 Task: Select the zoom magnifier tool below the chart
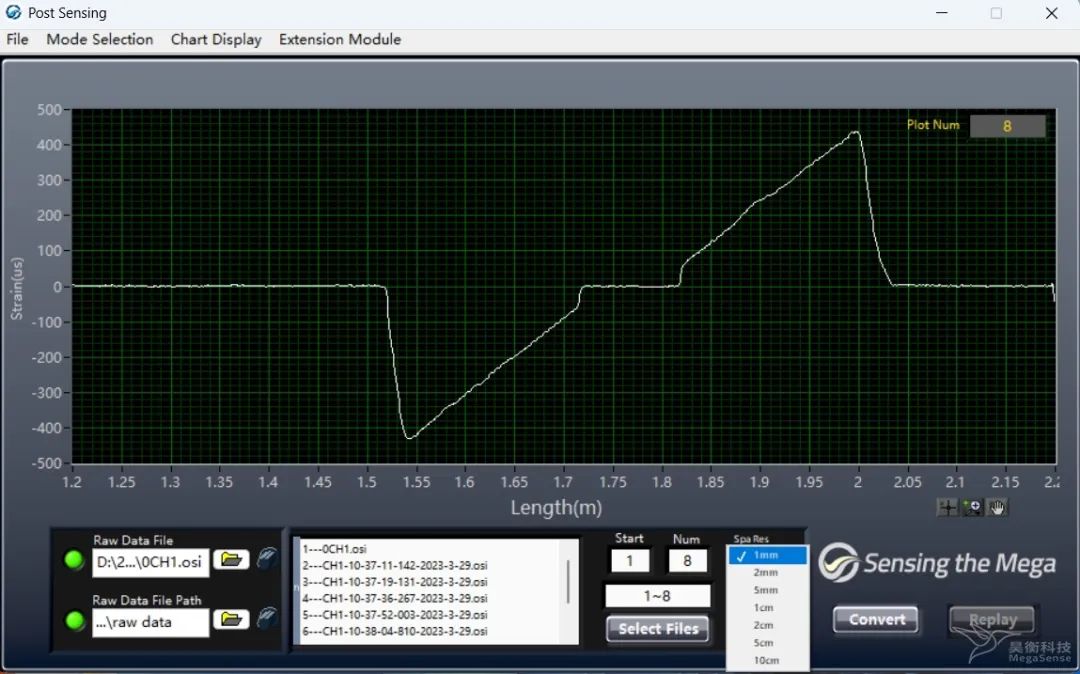(x=972, y=507)
